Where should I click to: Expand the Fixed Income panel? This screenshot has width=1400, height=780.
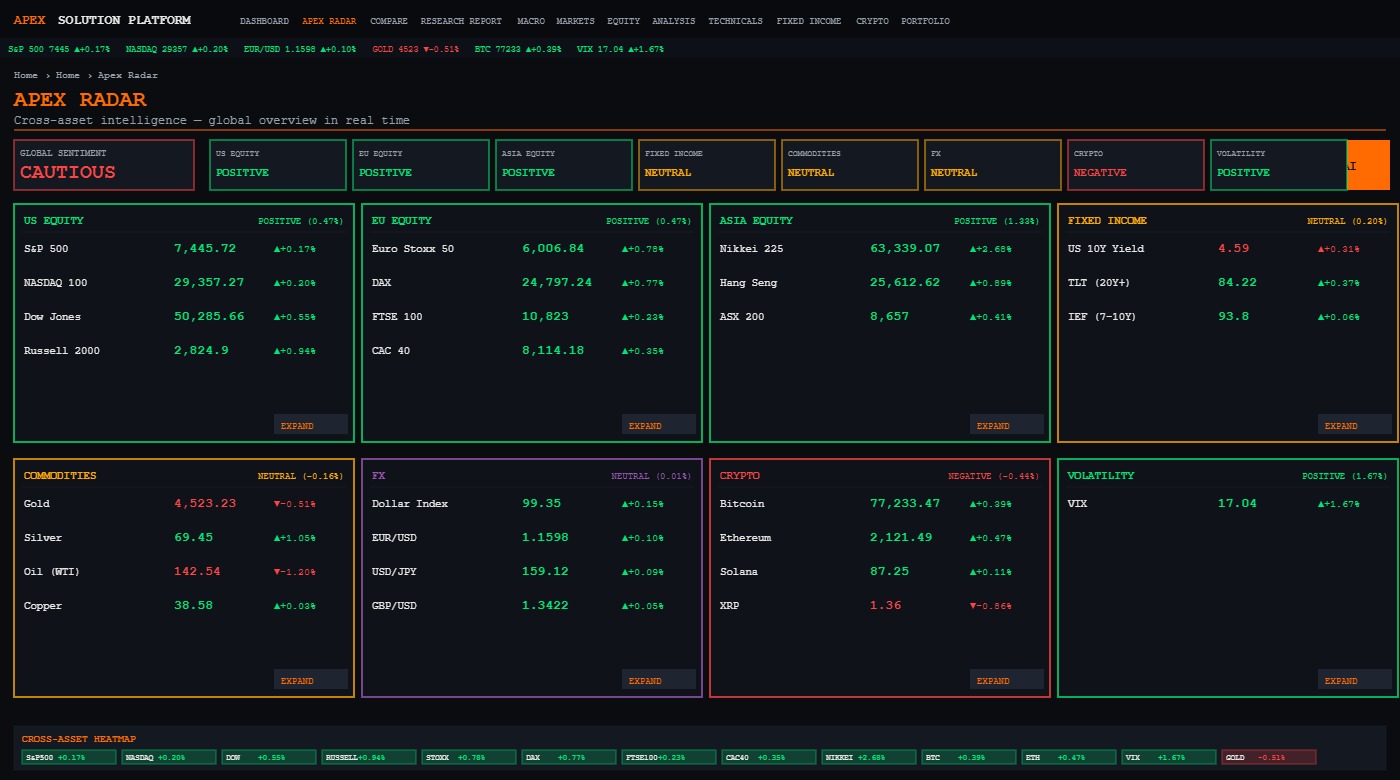1355,425
